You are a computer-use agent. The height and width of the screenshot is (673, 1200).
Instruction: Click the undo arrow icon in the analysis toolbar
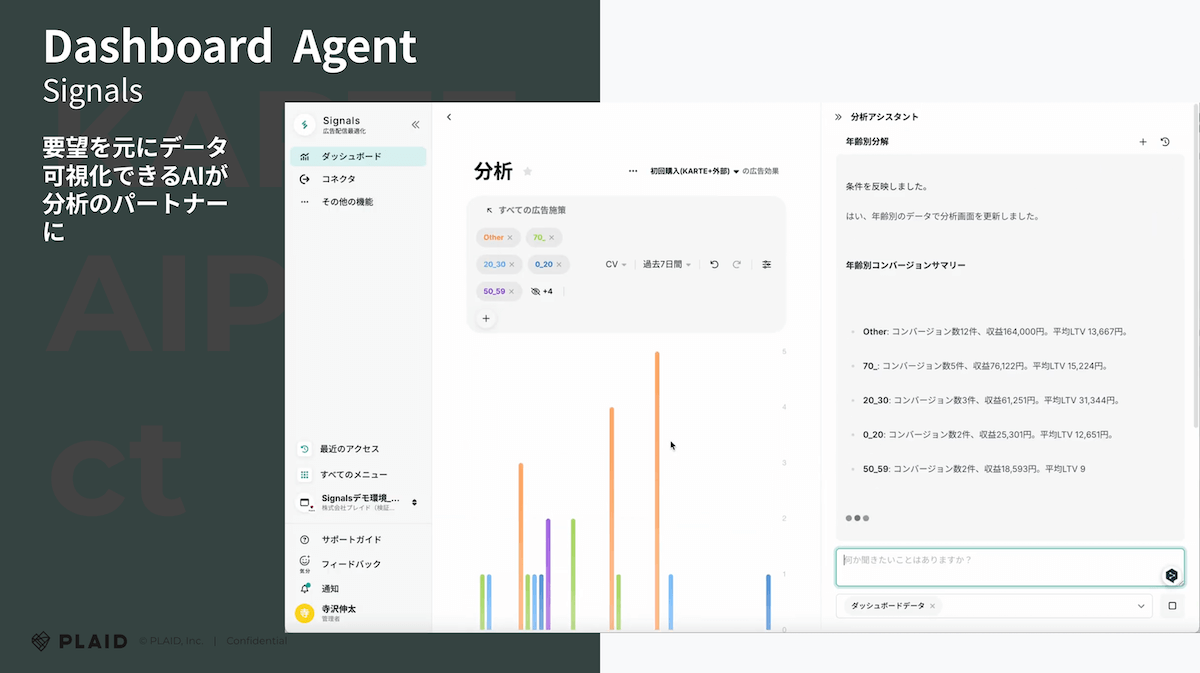(713, 264)
